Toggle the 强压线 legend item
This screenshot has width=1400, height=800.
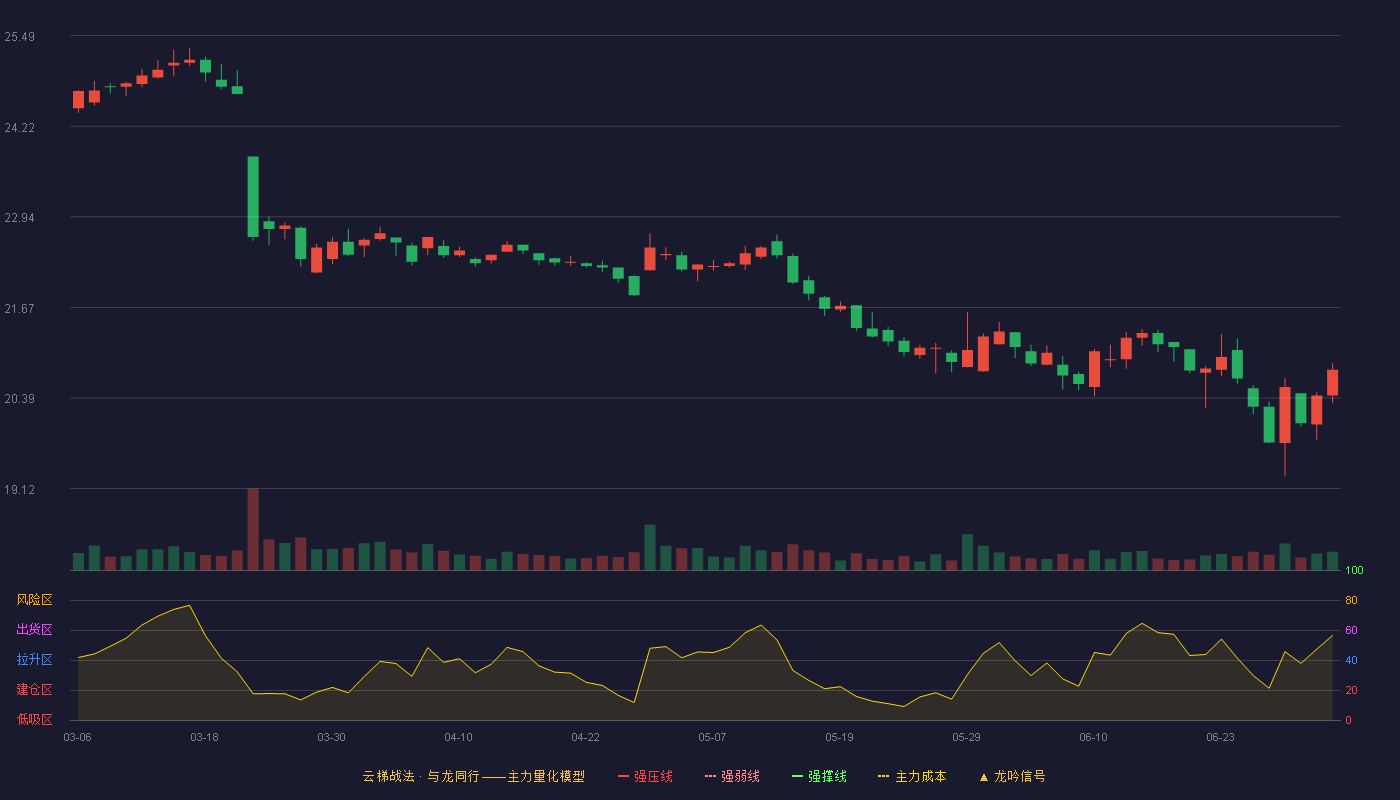[x=645, y=776]
